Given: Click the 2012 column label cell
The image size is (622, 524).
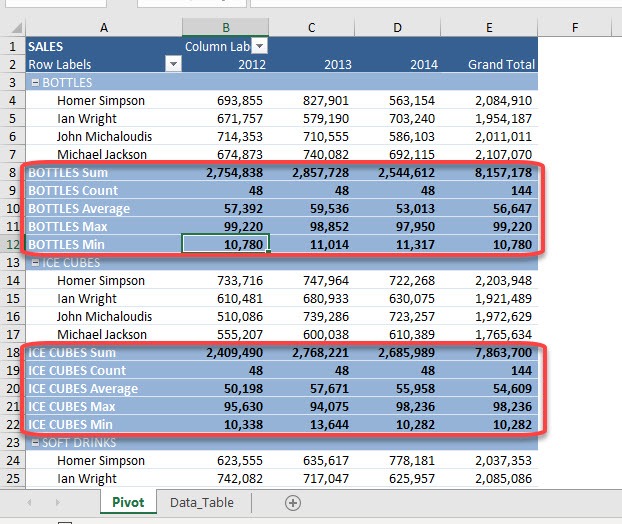Looking at the screenshot, I should 225,64.
